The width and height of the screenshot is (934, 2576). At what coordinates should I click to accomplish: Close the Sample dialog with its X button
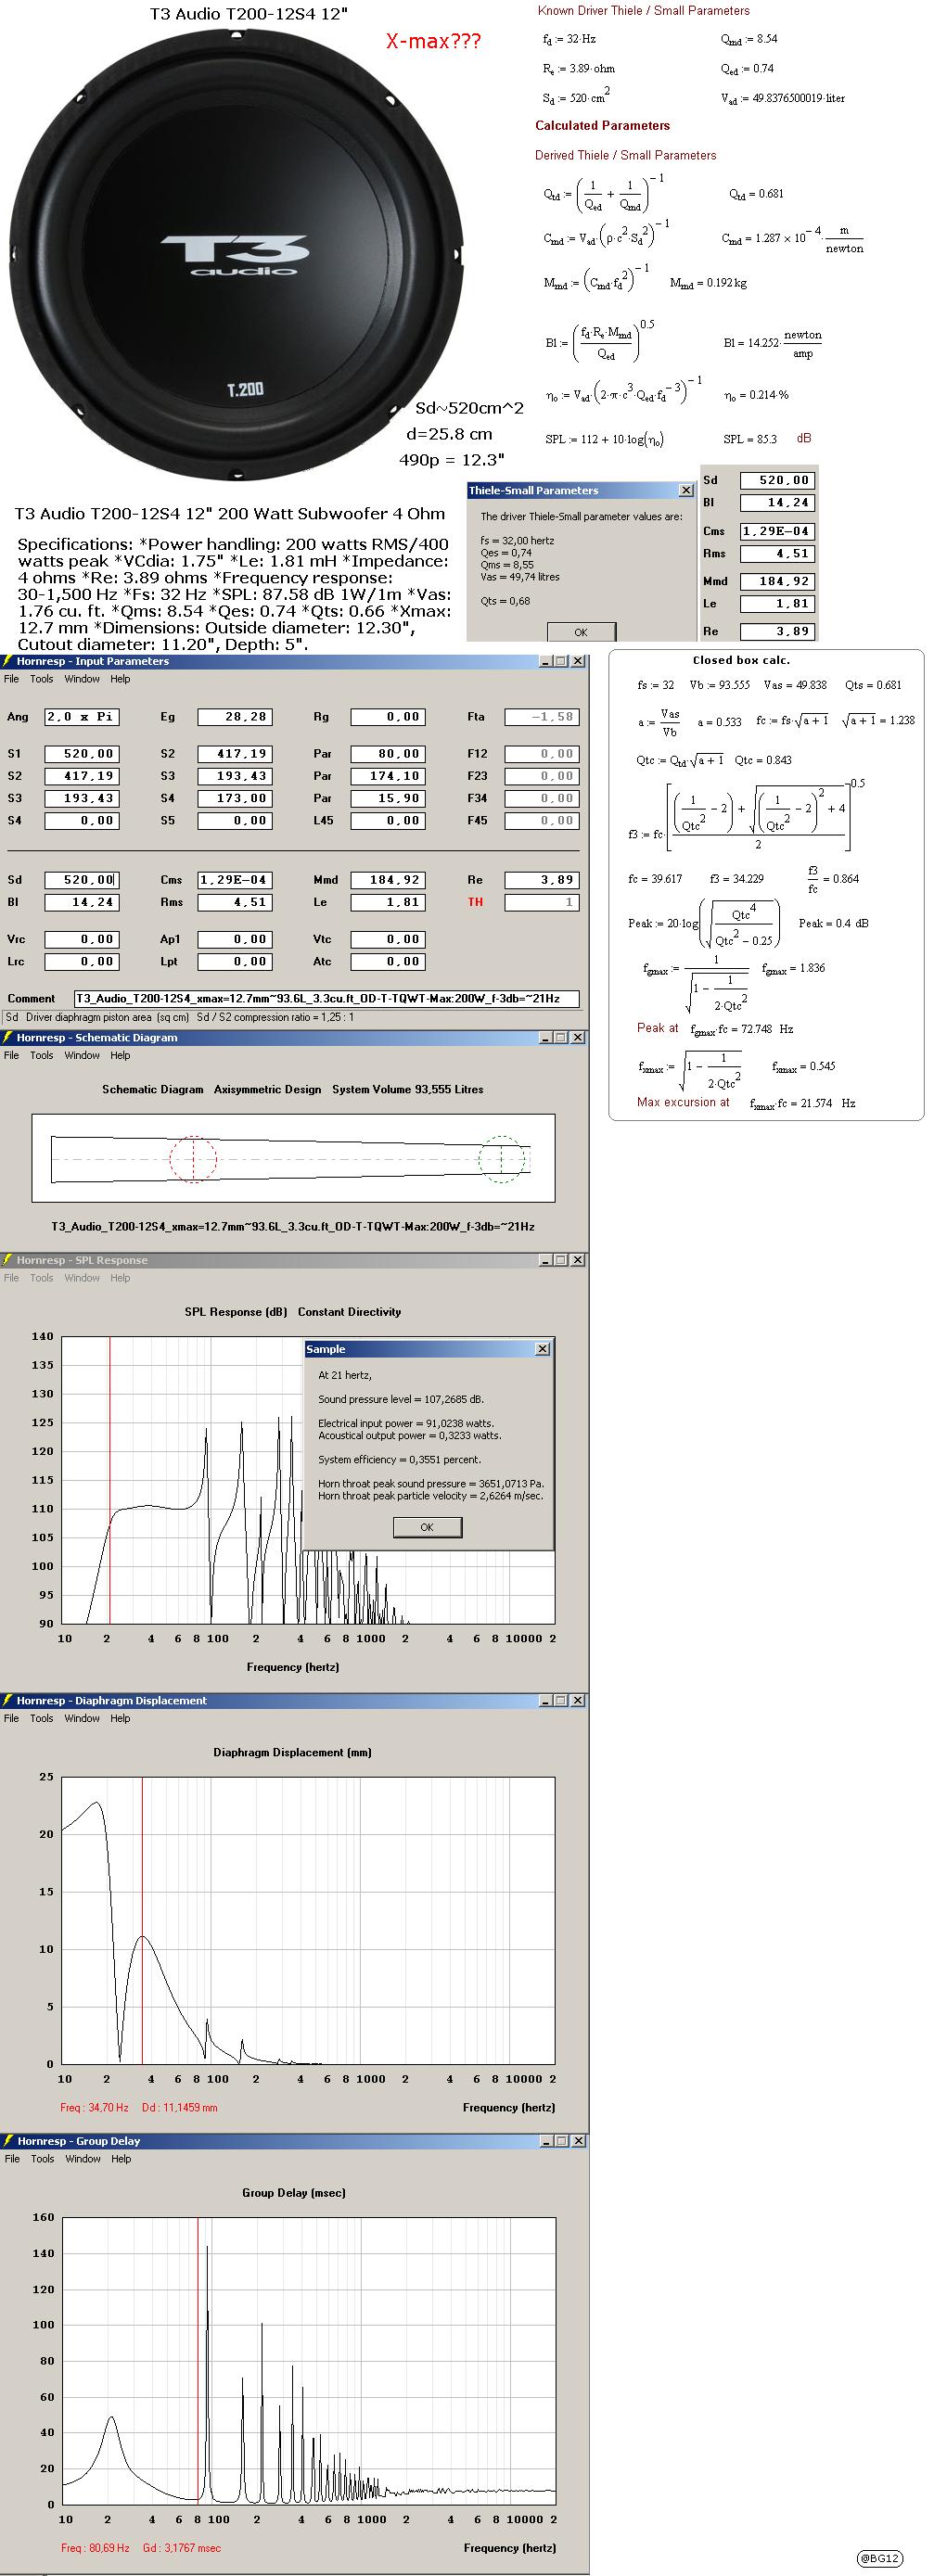point(542,1349)
